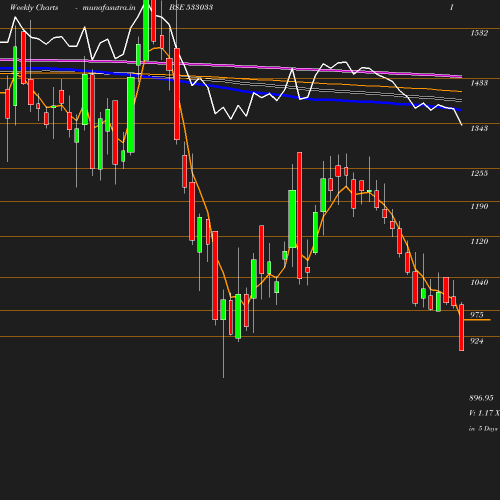The width and height of the screenshot is (500, 500).
Task: Click the 'Weekly Charts' title text
Action: pyautogui.click(x=34, y=8)
